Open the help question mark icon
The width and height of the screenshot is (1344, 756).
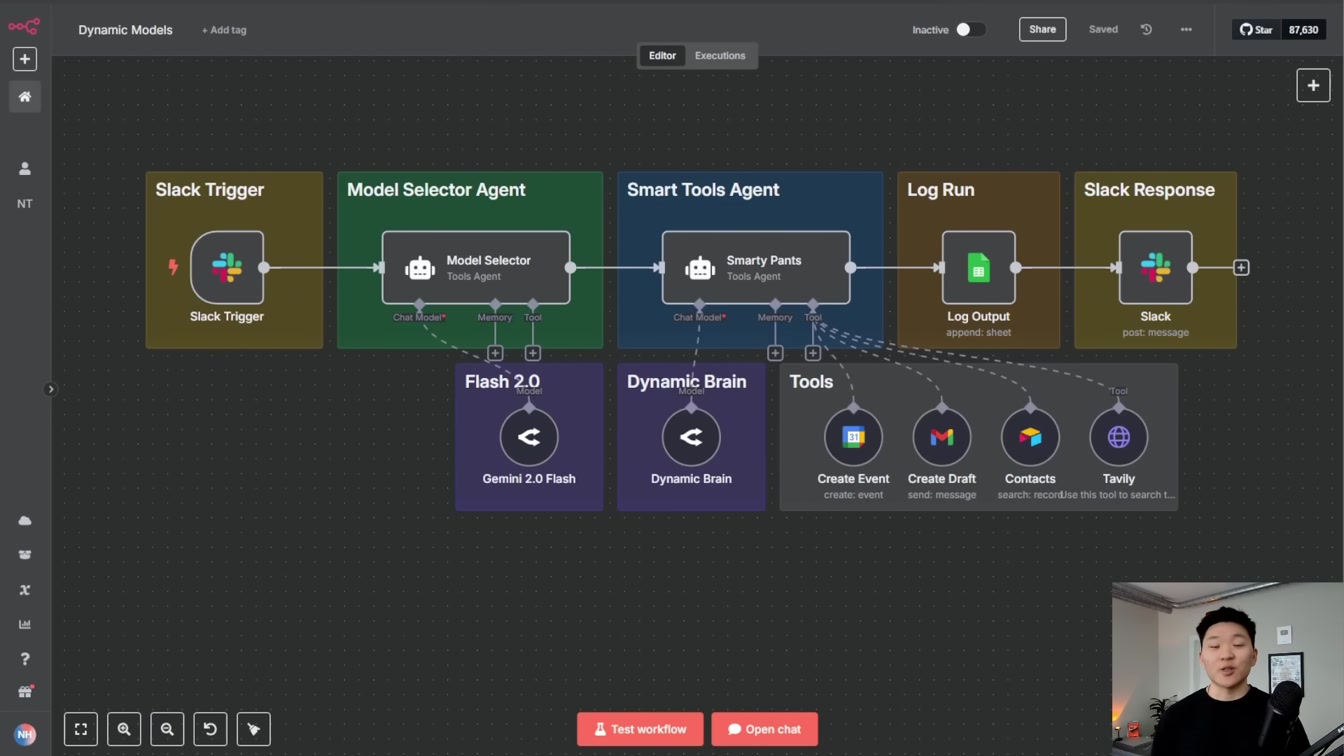25,659
